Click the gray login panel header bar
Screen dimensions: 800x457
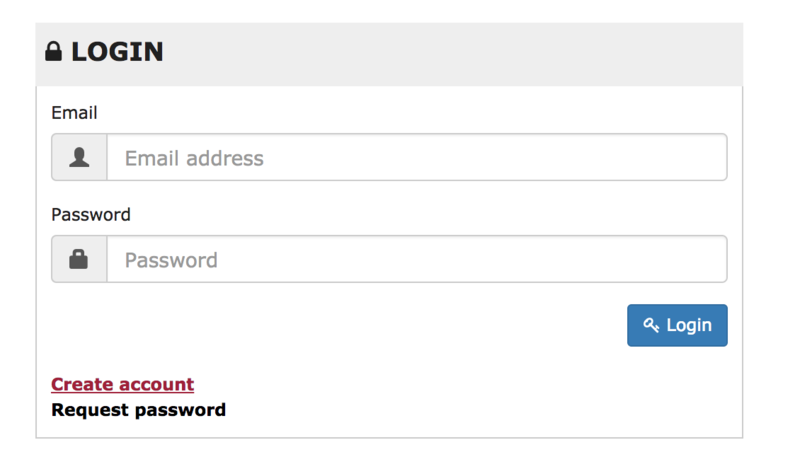pos(450,54)
